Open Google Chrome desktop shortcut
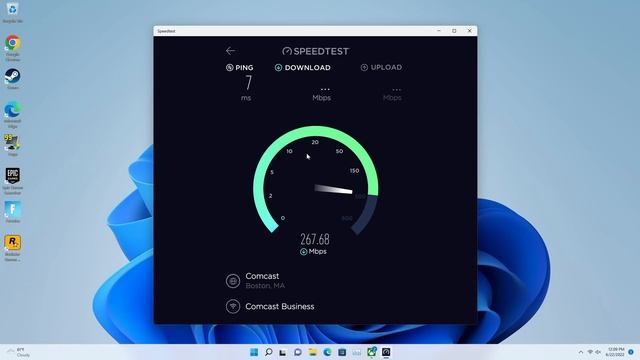This screenshot has width=640, height=360. [x=12, y=47]
